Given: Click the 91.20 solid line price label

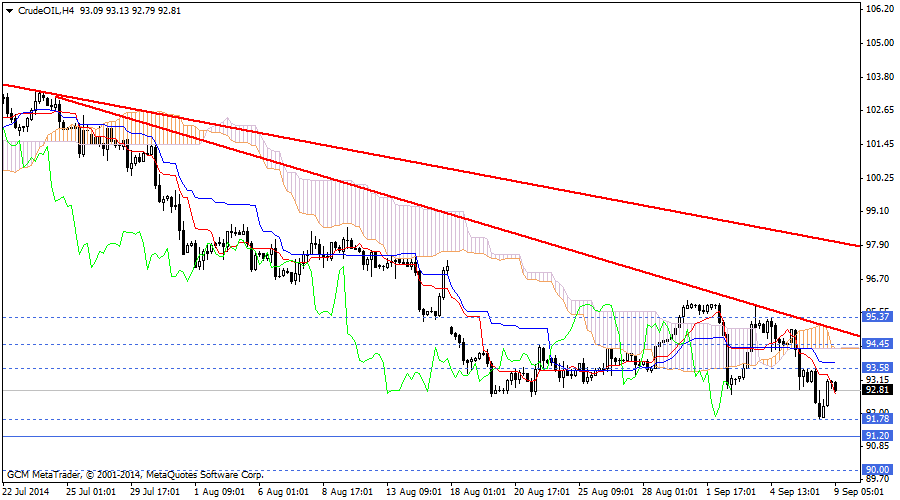Looking at the screenshot, I should (878, 436).
